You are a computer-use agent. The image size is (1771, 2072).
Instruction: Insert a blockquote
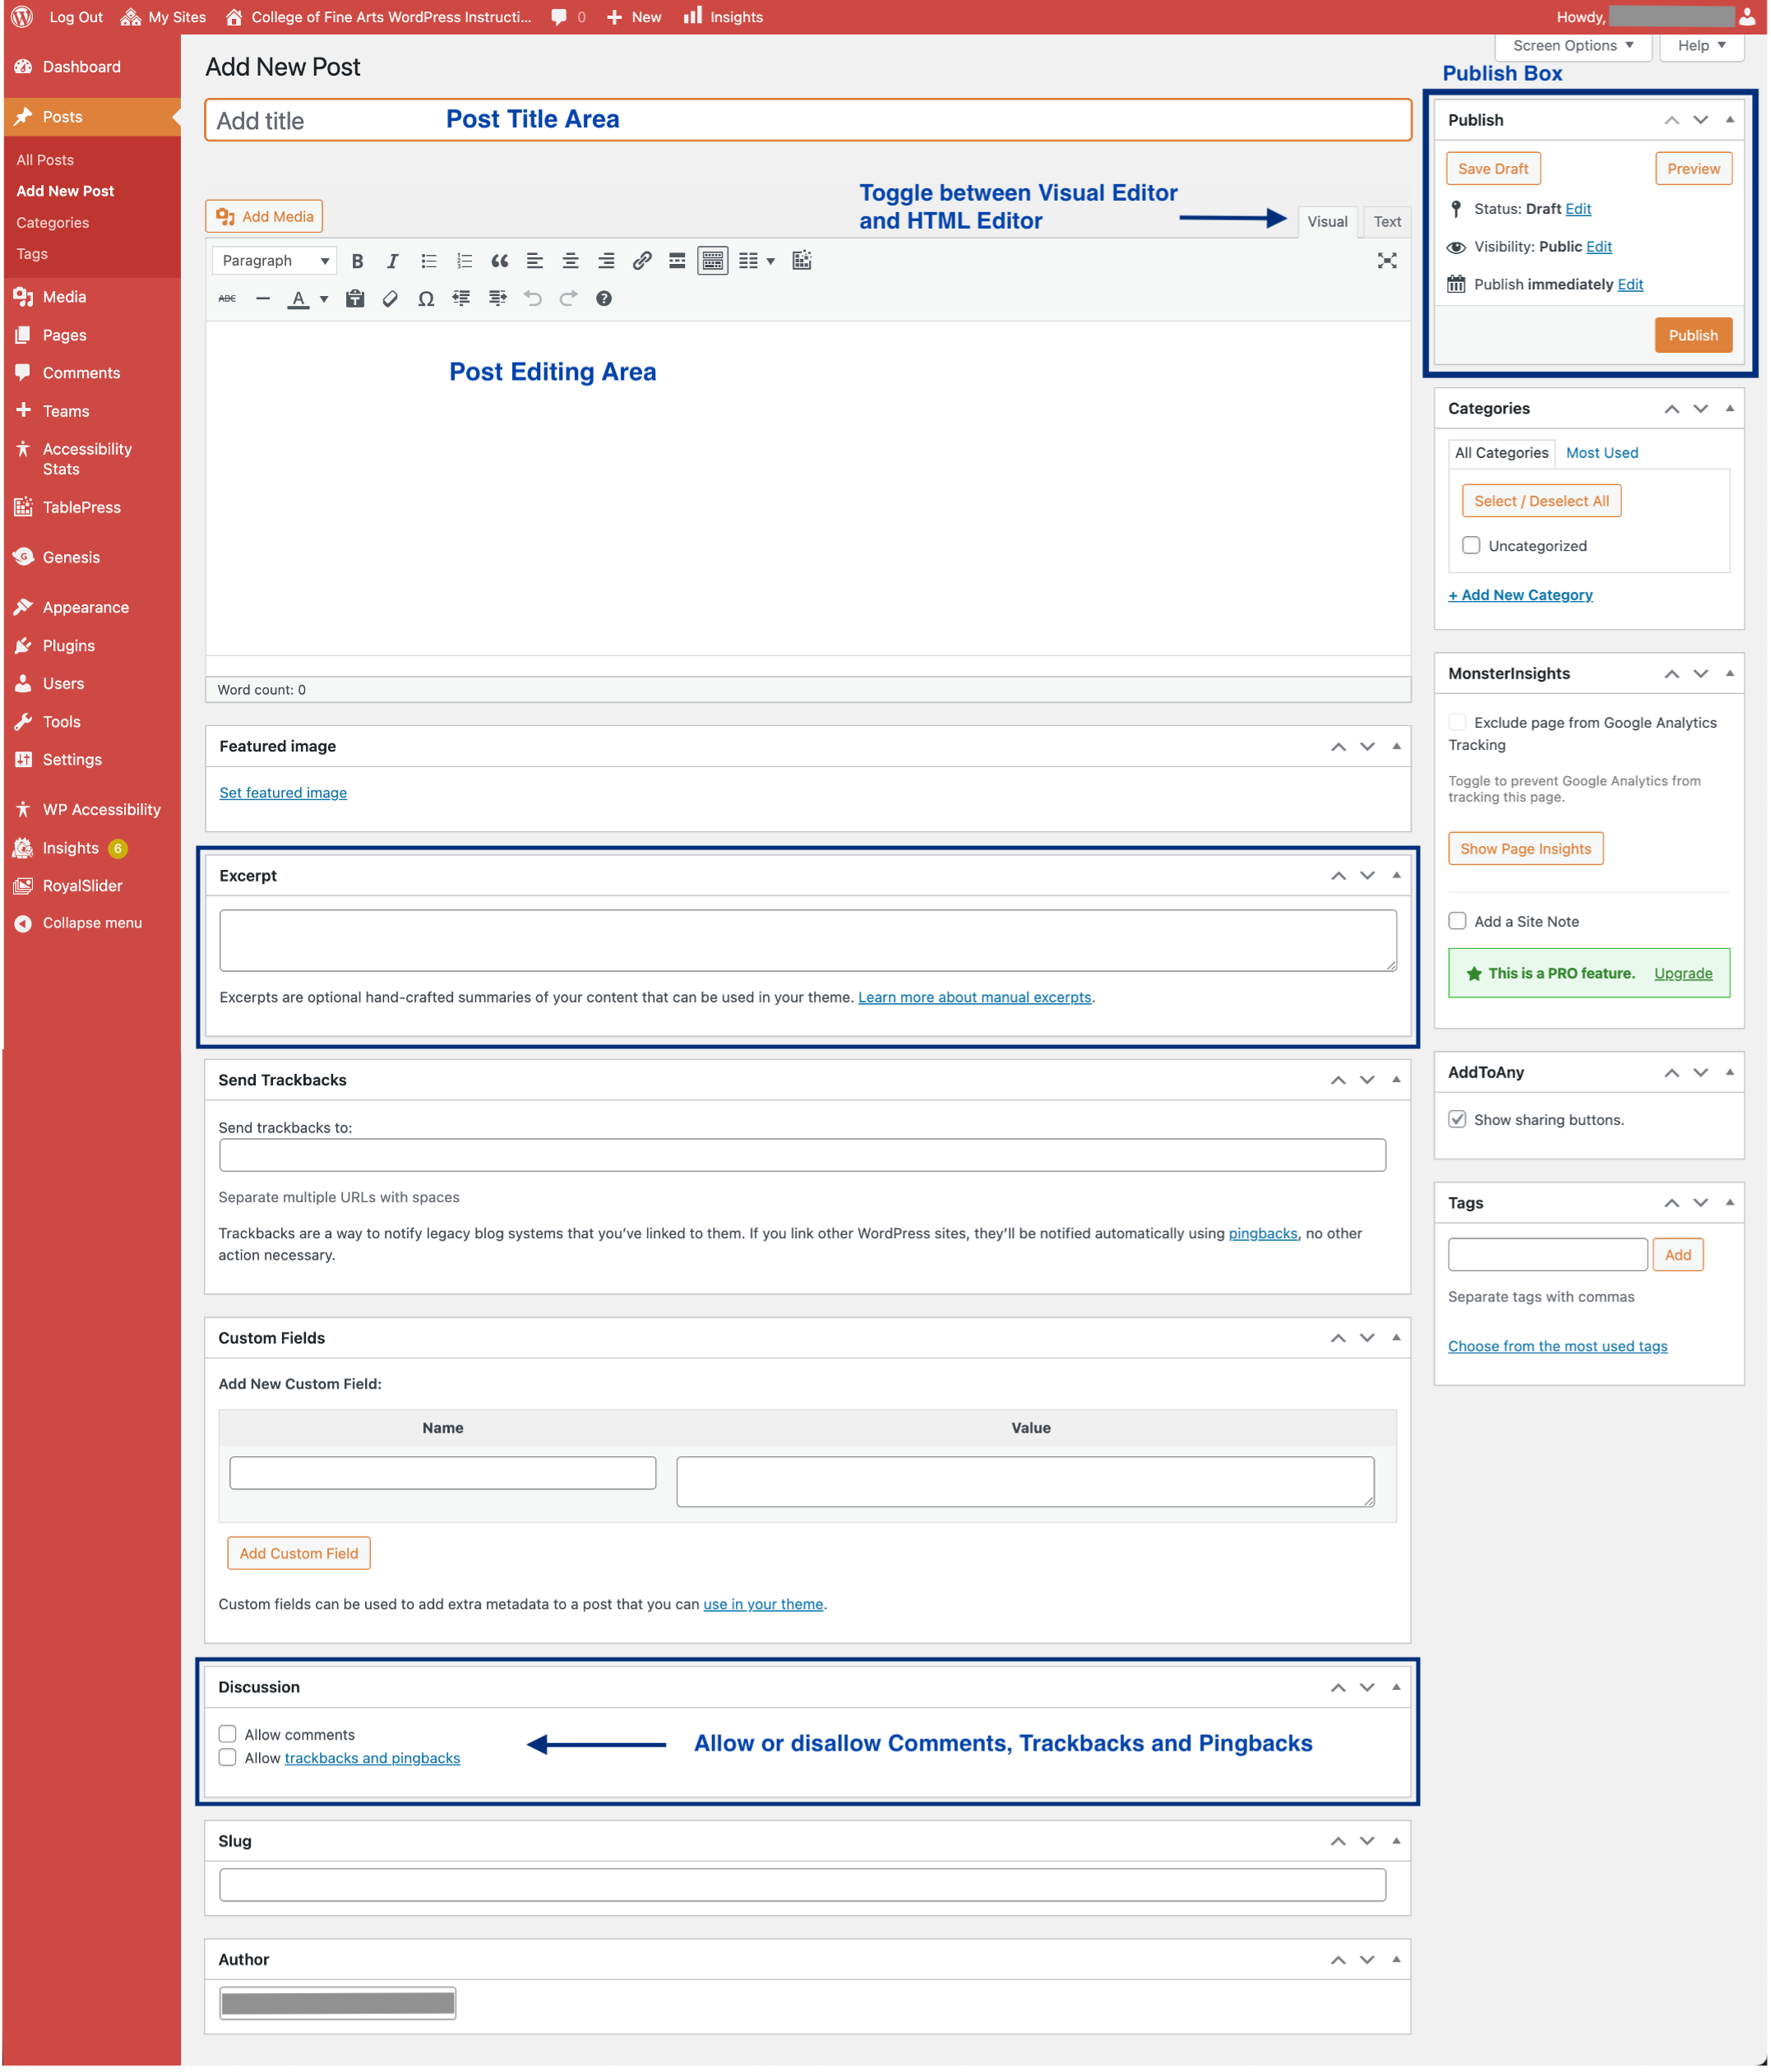tap(499, 261)
